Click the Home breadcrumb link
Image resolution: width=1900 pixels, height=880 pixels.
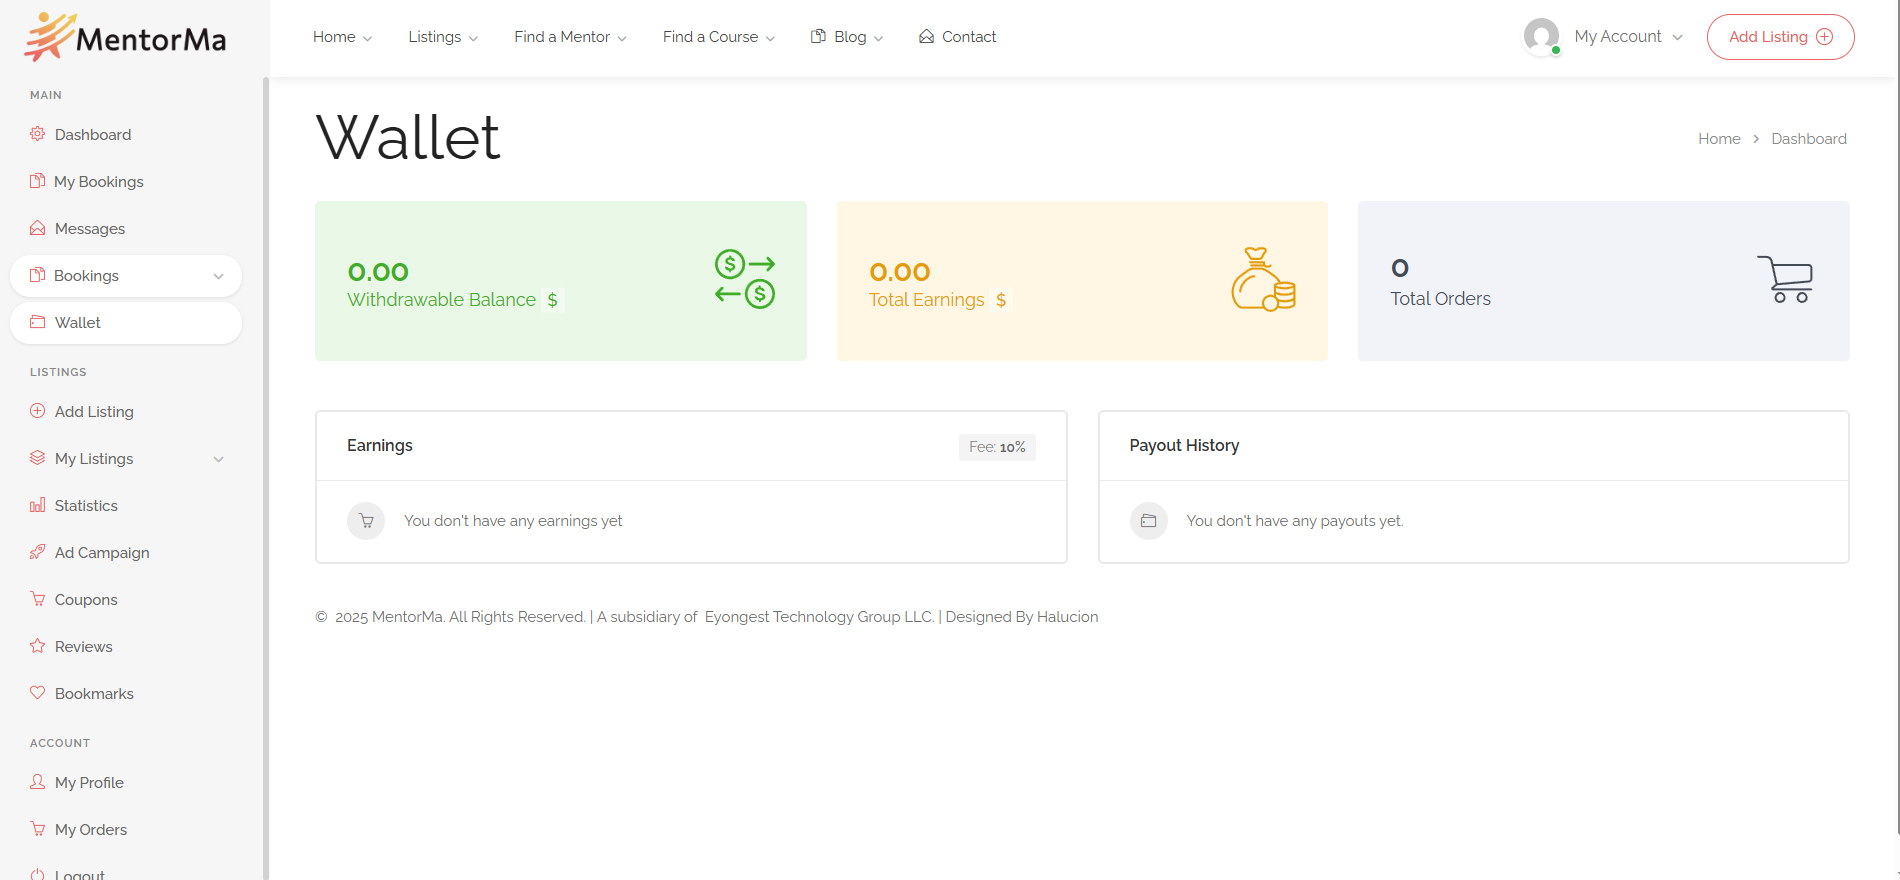pyautogui.click(x=1719, y=139)
